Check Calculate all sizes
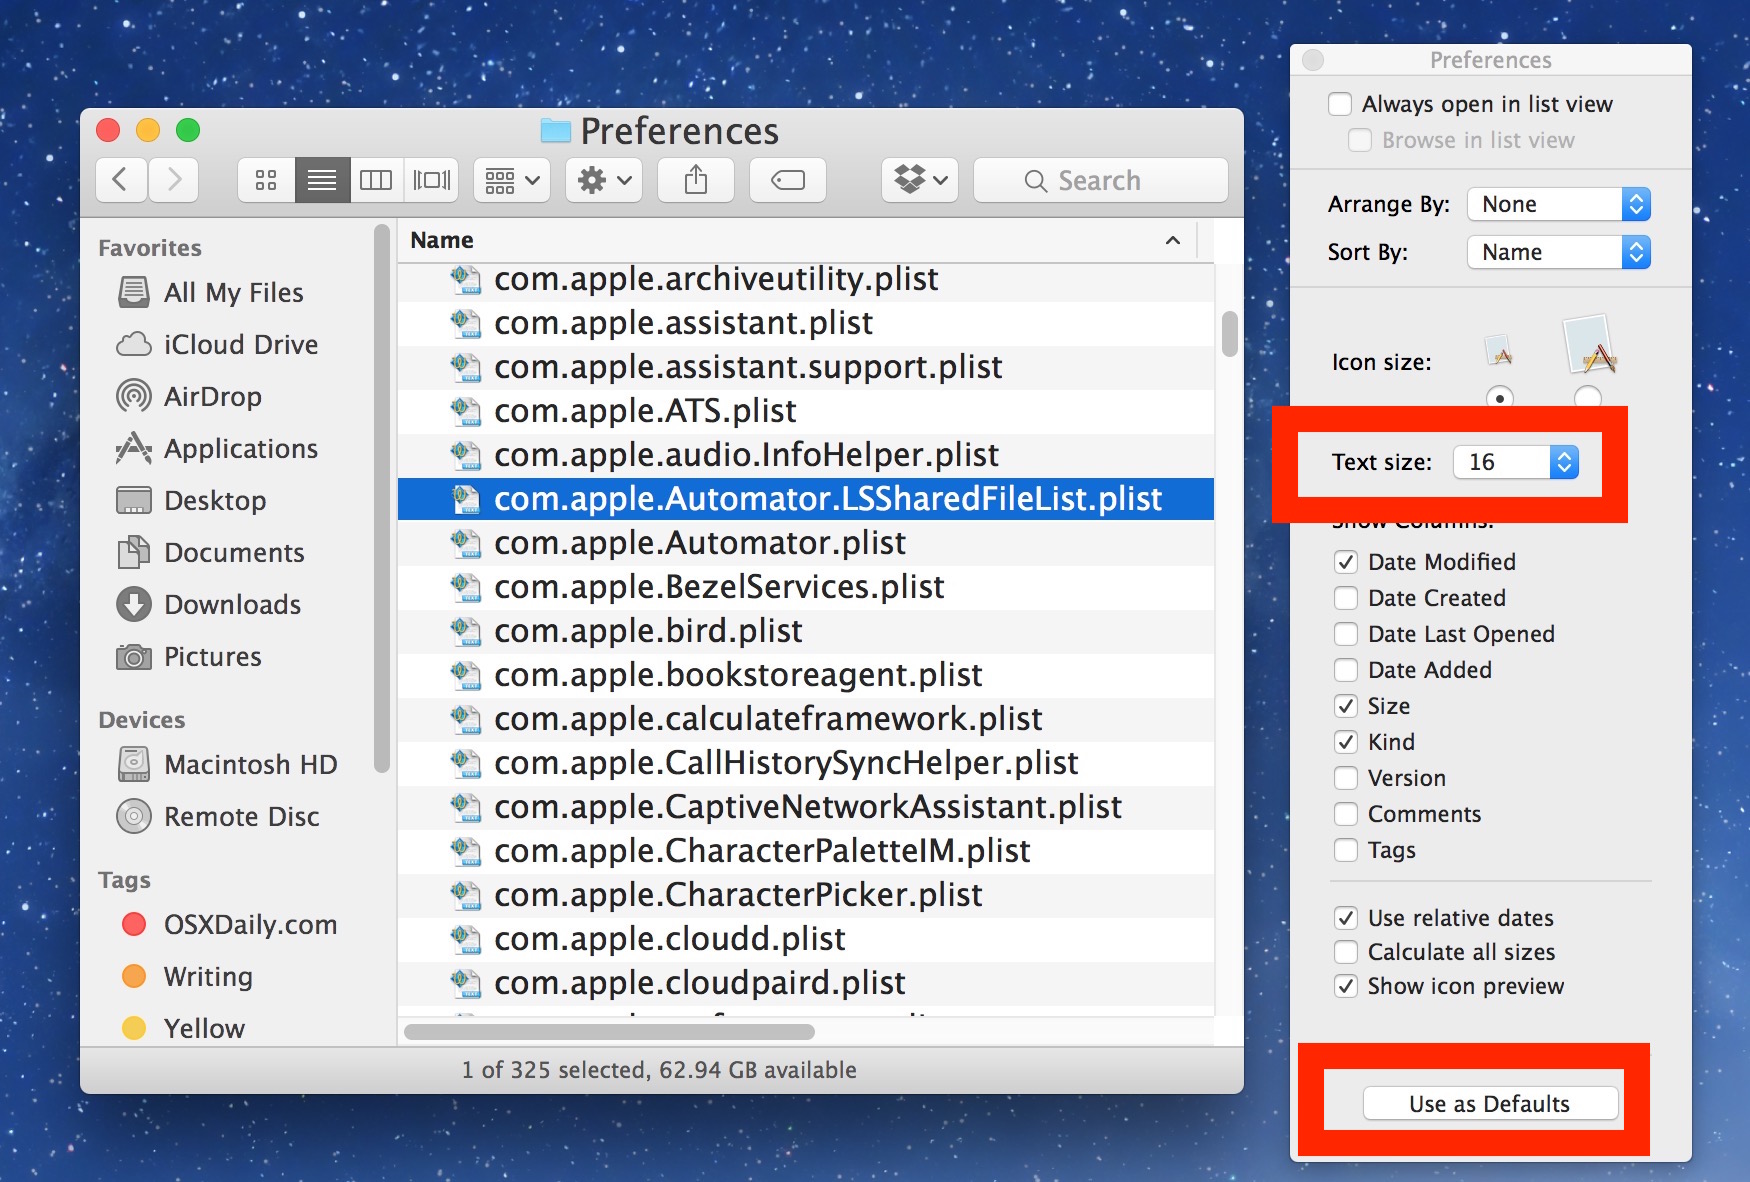Viewport: 1750px width, 1182px height. point(1346,952)
